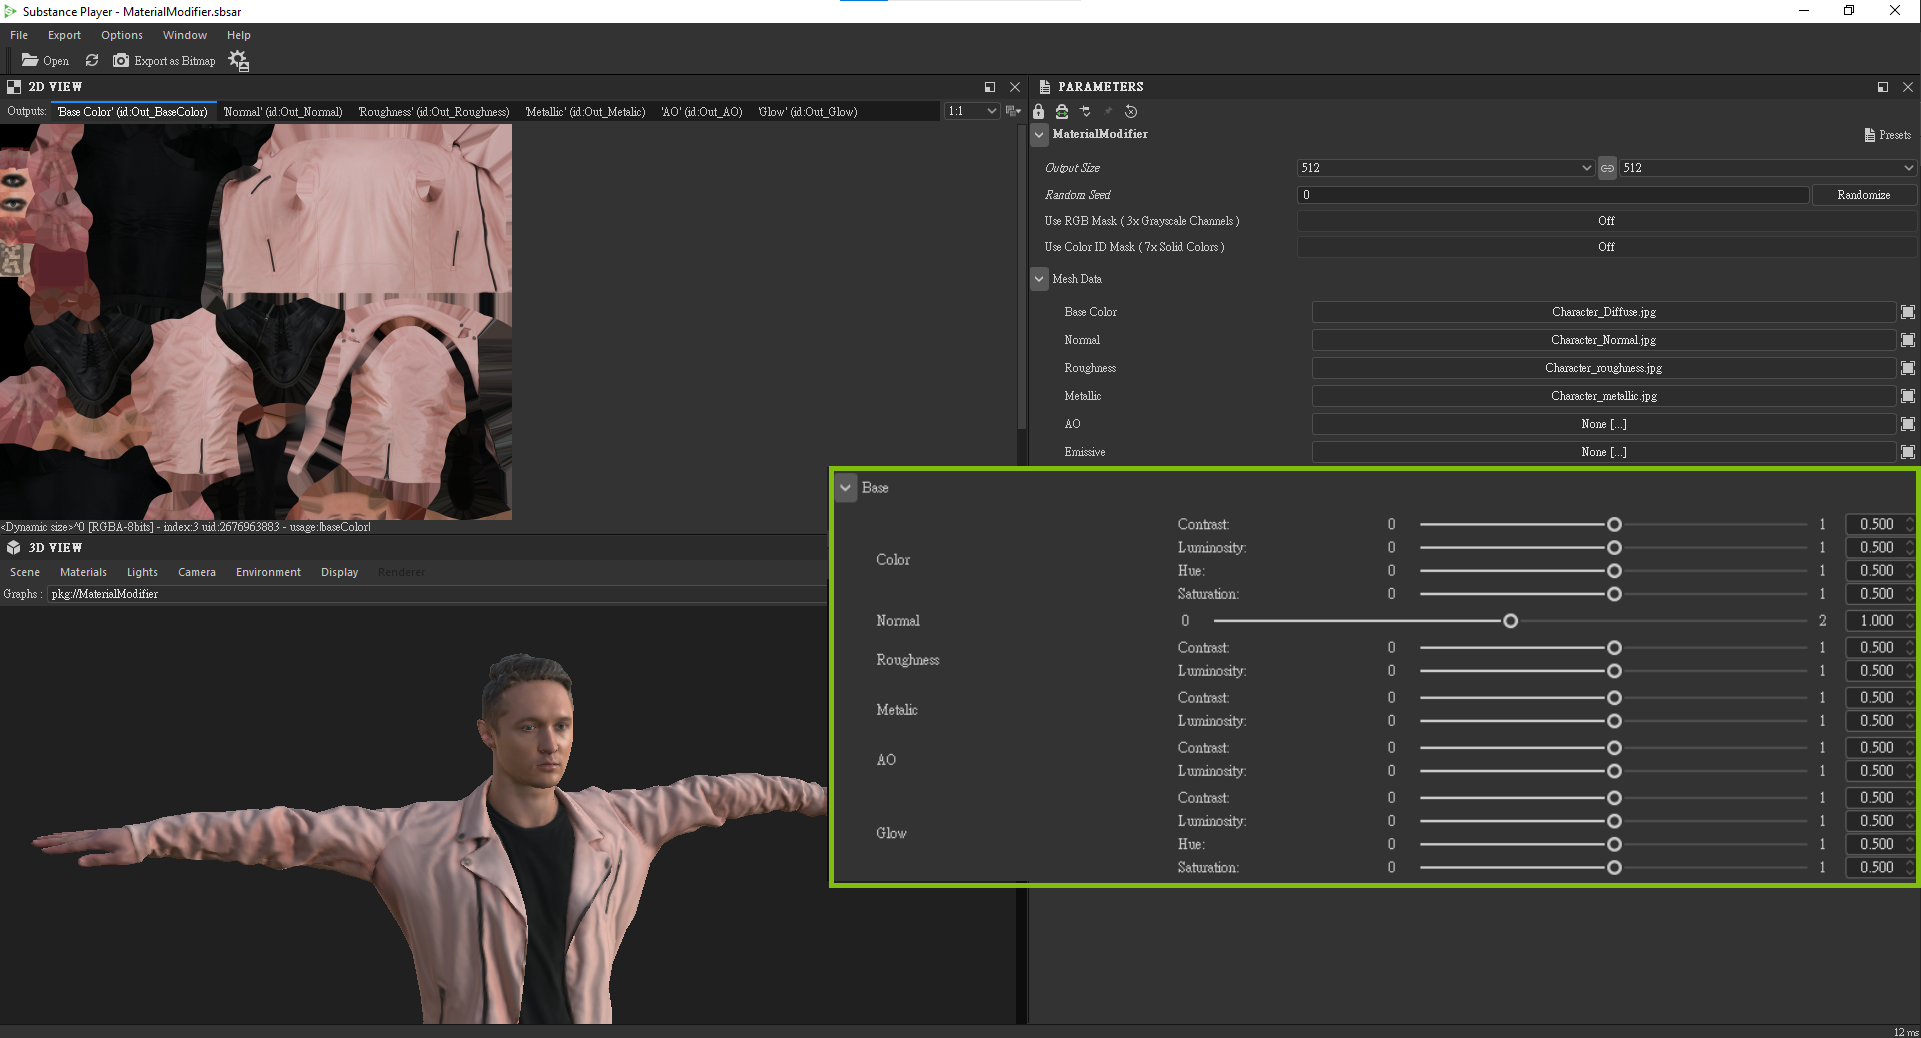The height and width of the screenshot is (1038, 1921).
Task: Click image picker icon for AO map
Action: click(x=1908, y=424)
